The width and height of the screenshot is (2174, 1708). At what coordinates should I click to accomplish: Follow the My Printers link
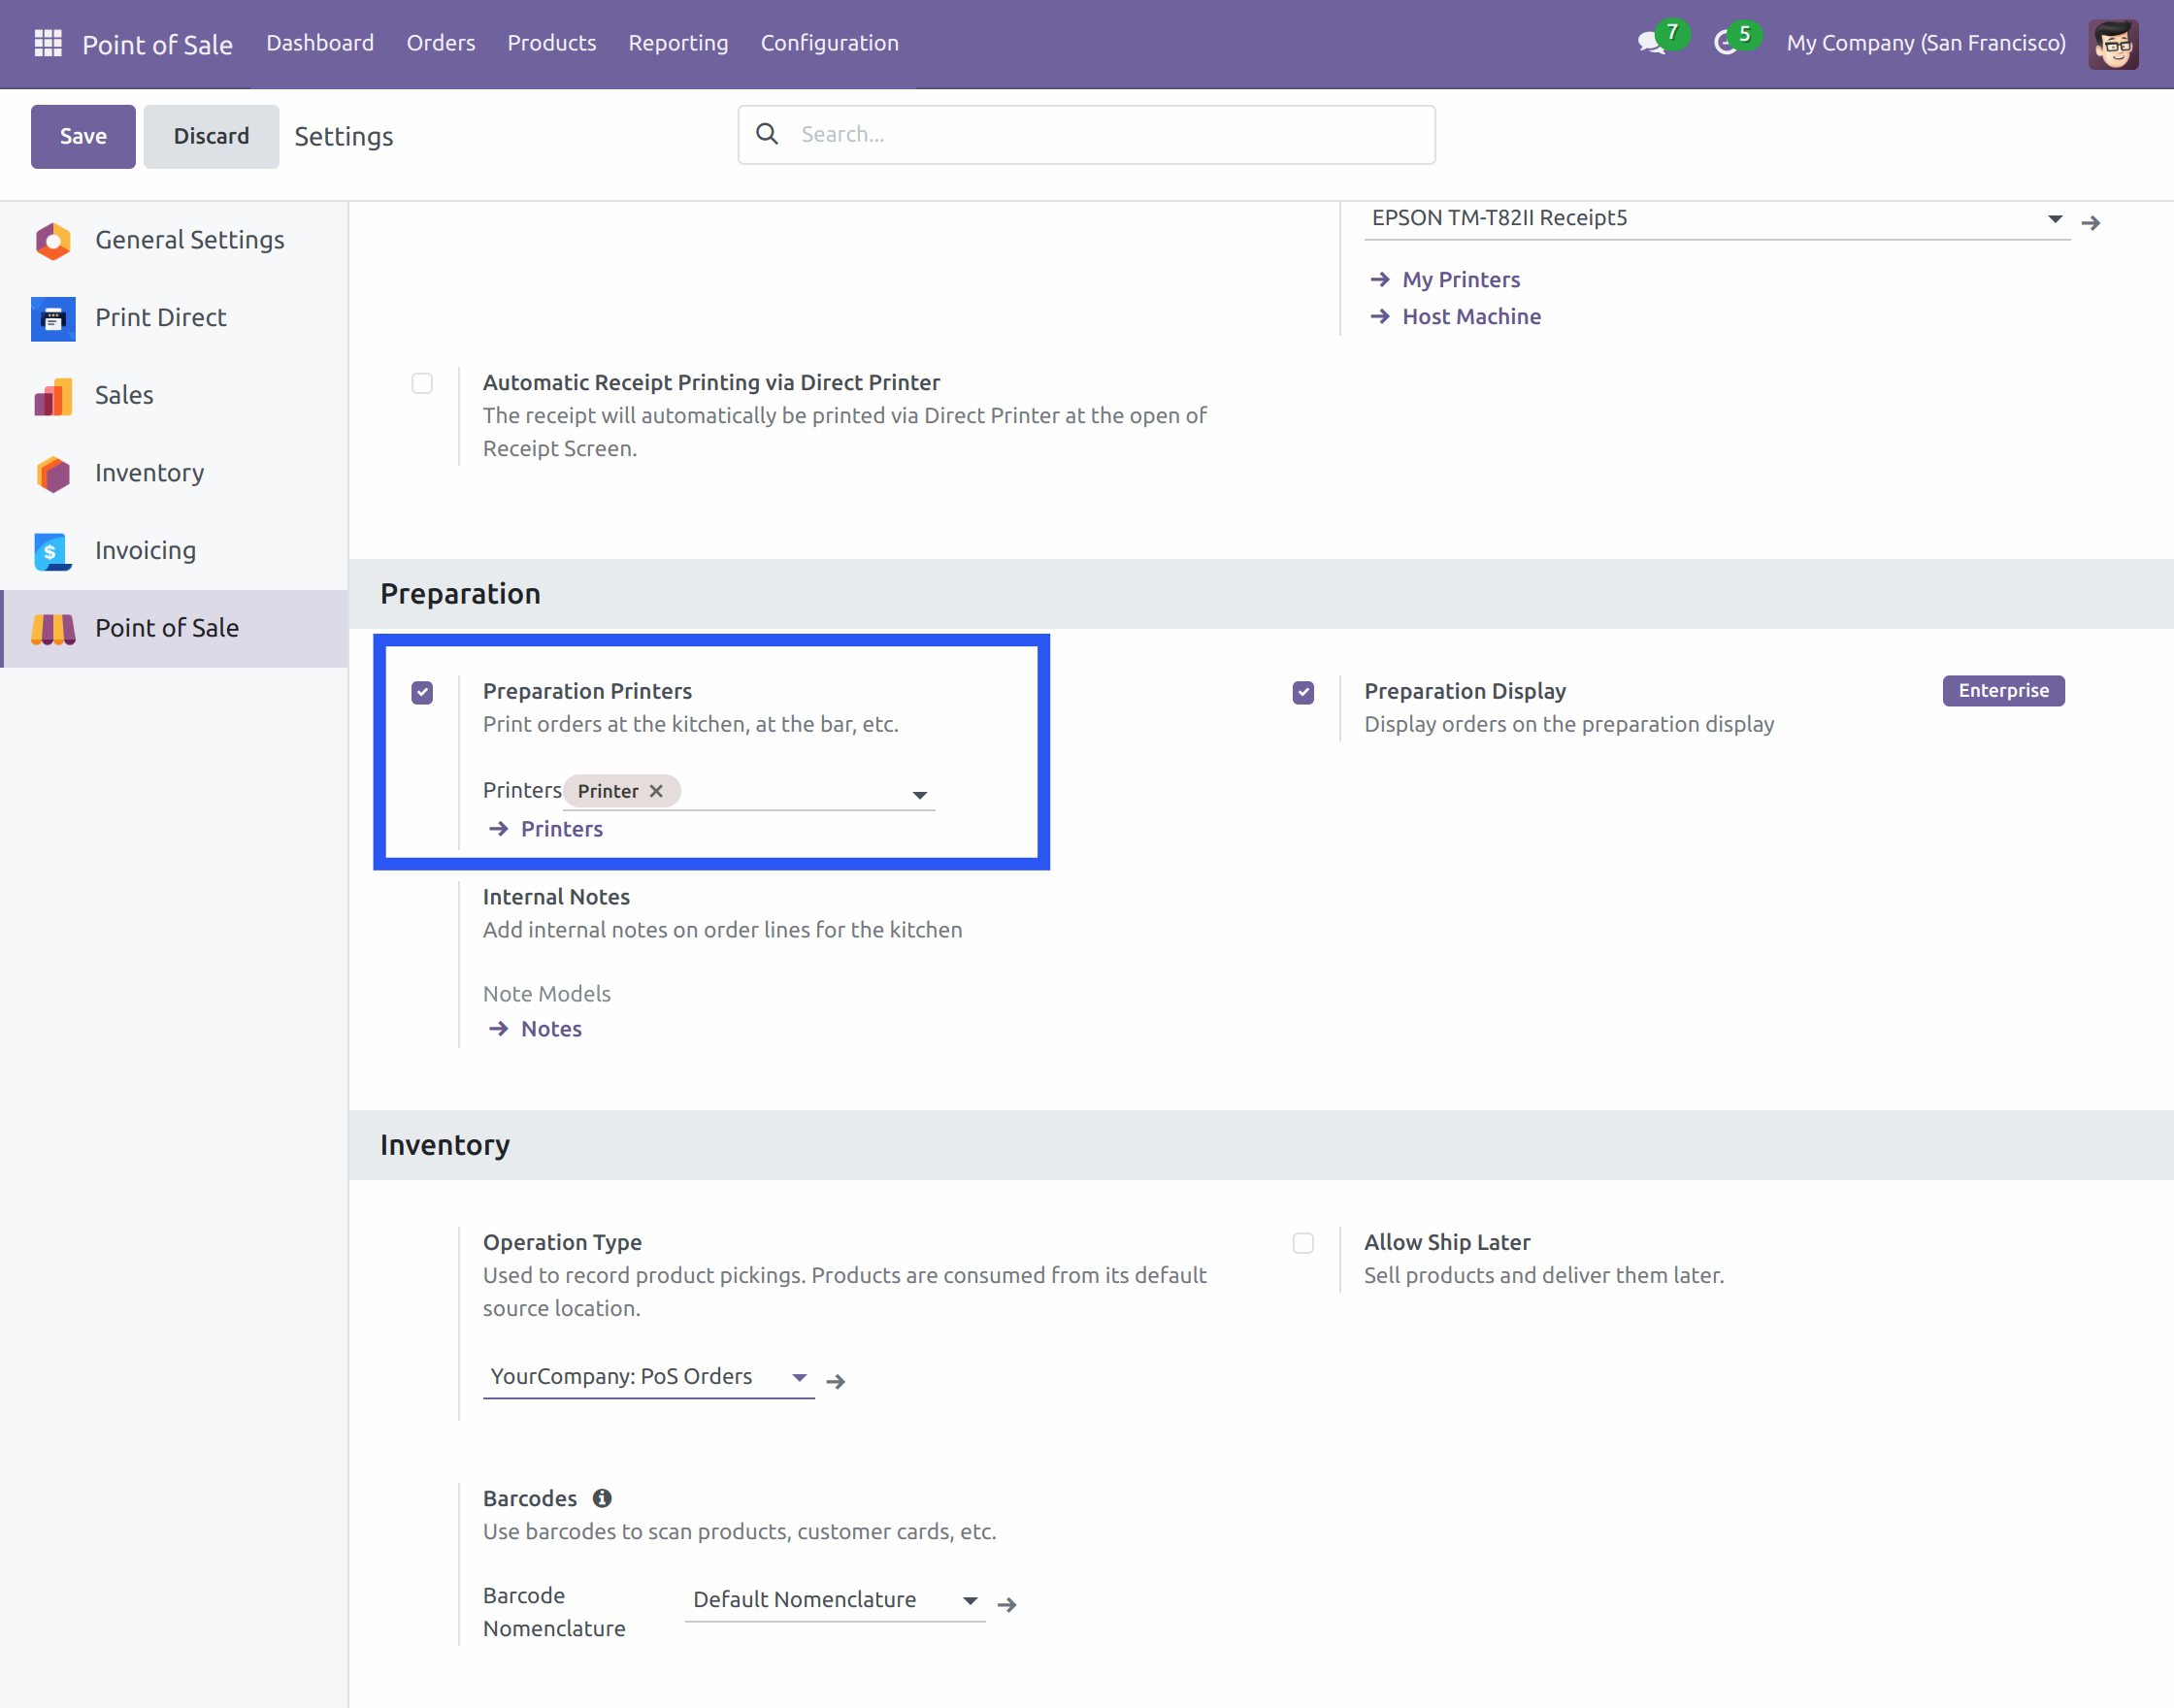coord(1460,279)
